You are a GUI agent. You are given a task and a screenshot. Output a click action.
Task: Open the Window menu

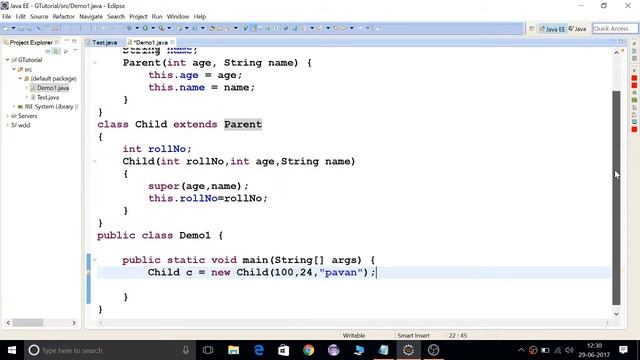click(178, 16)
